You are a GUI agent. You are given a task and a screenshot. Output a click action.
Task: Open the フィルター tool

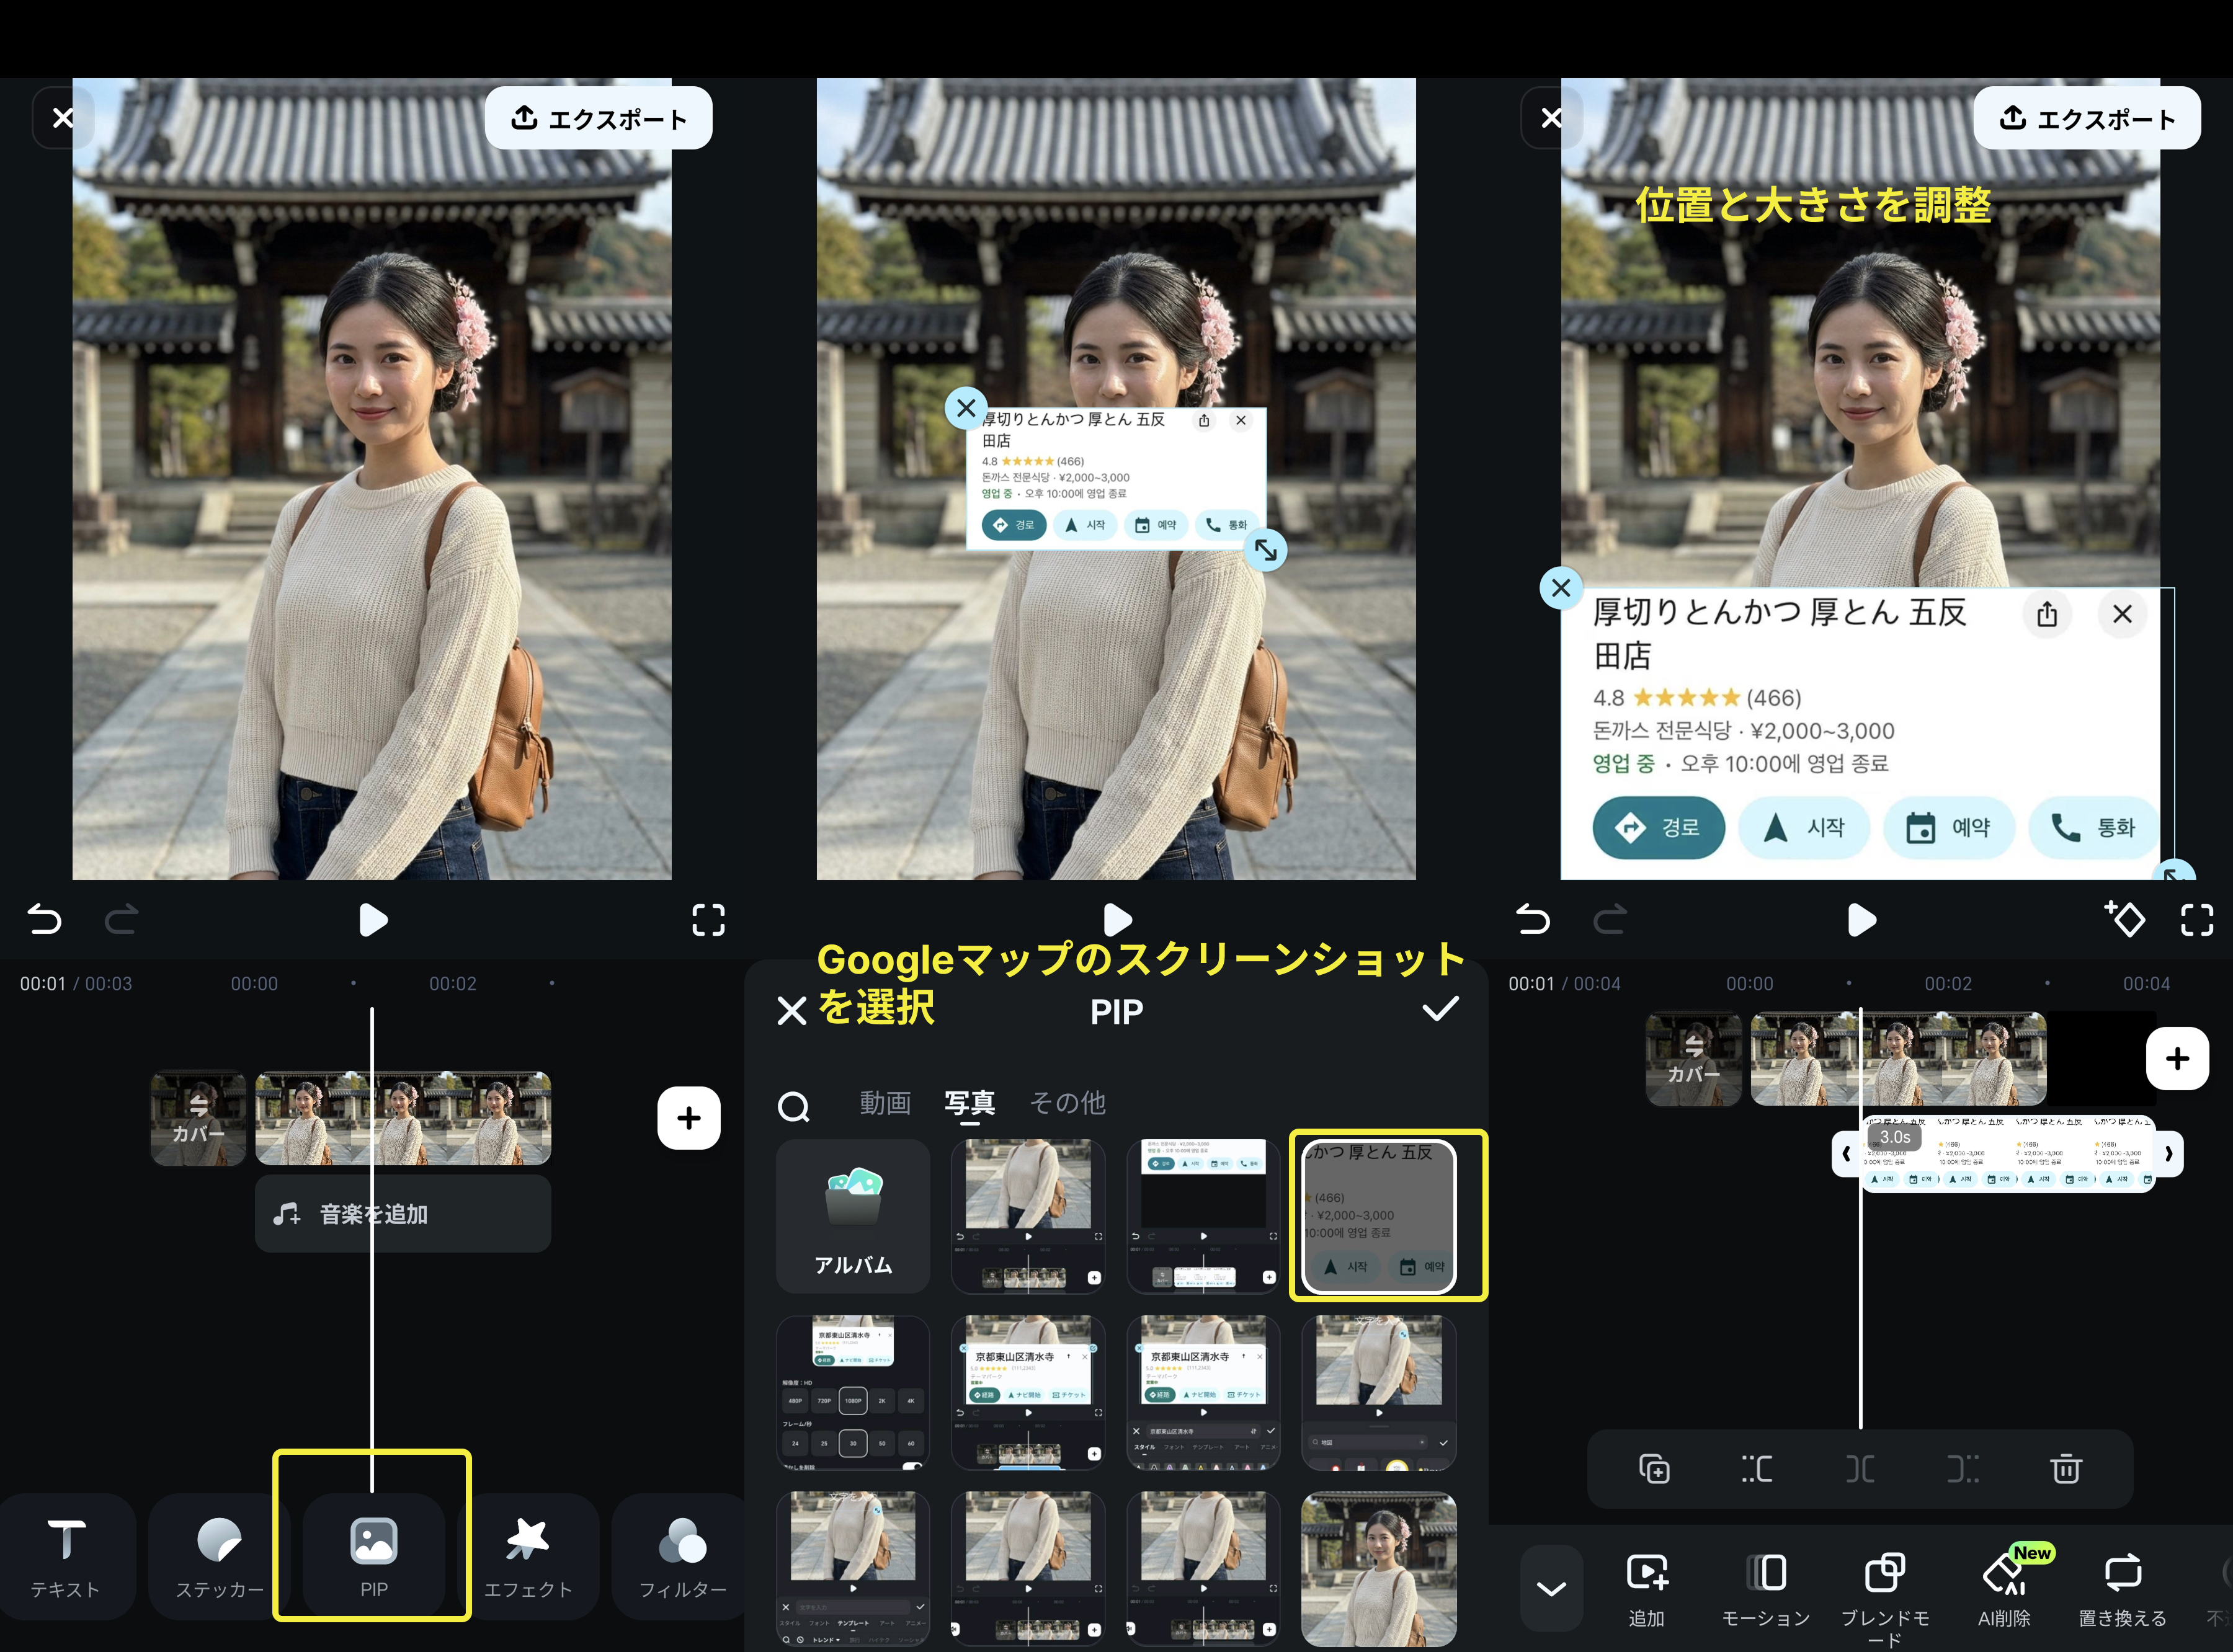pyautogui.click(x=682, y=1556)
